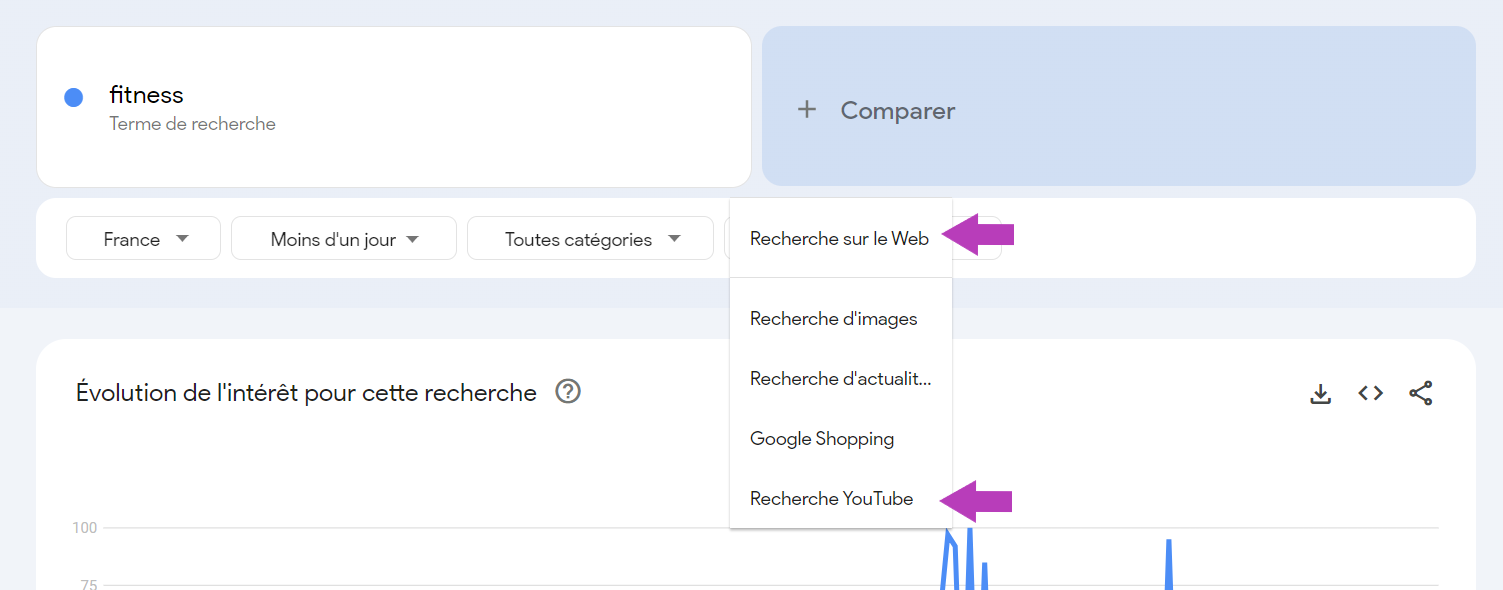1503x590 pixels.
Task: Select 'Recherche sur le Web' from the menu
Action: (838, 238)
